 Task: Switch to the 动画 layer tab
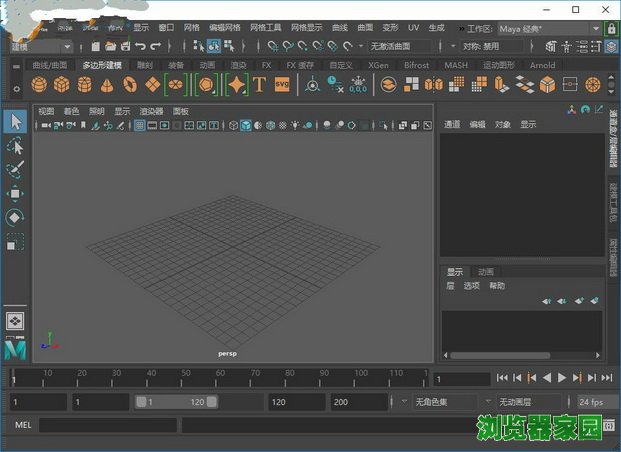click(485, 272)
